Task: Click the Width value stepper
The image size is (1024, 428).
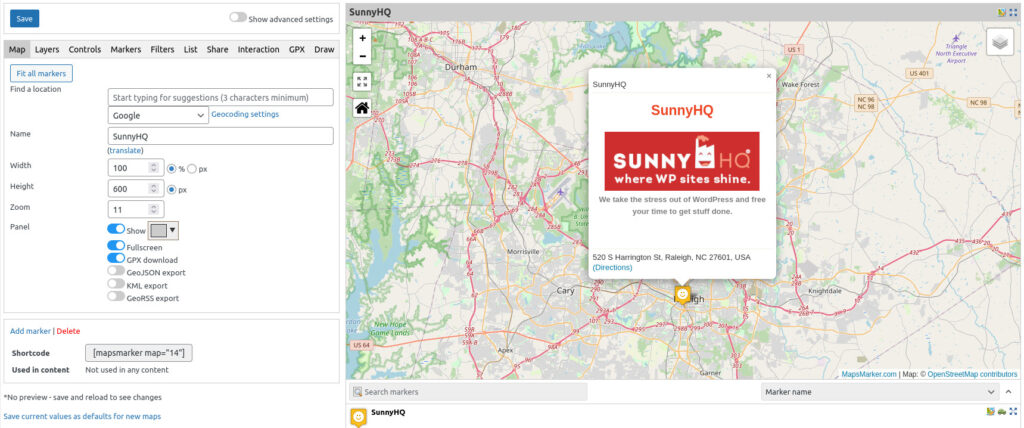Action: point(153,168)
